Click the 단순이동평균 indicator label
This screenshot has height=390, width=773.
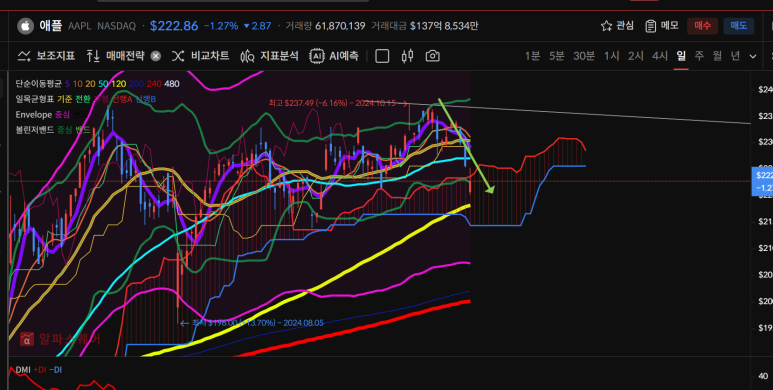click(x=38, y=84)
